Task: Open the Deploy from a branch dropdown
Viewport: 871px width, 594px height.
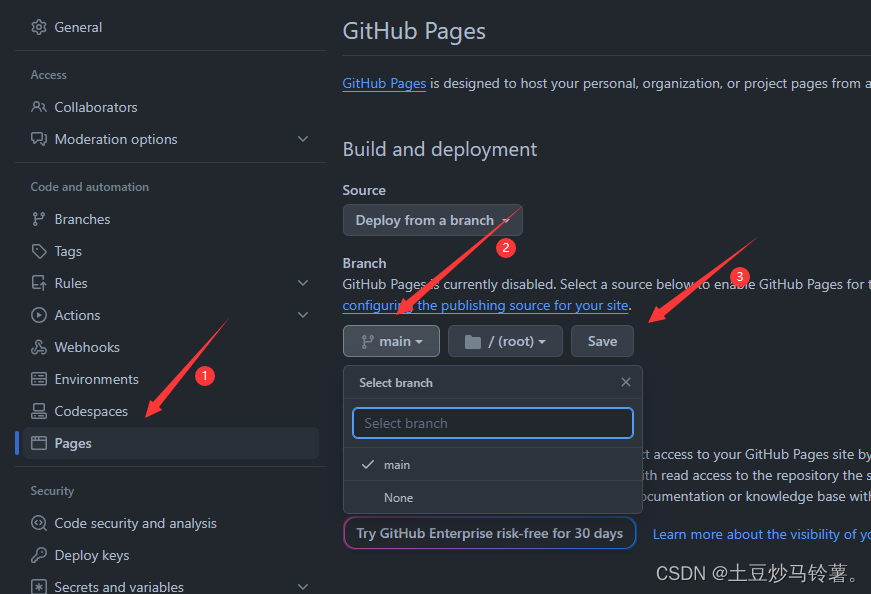Action: click(433, 220)
